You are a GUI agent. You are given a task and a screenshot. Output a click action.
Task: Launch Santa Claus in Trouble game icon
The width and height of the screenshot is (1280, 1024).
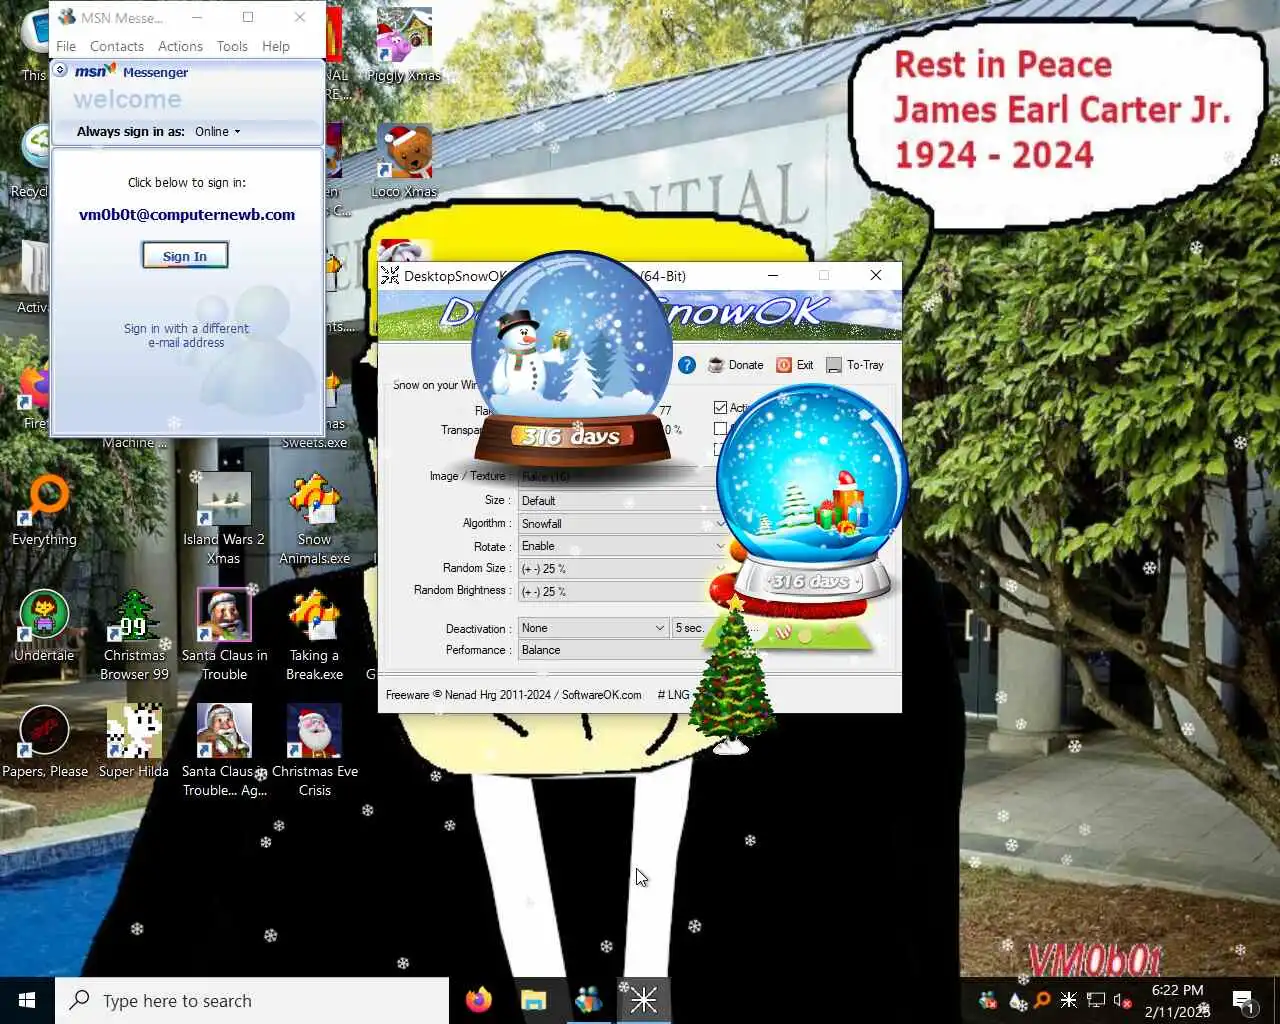click(224, 636)
